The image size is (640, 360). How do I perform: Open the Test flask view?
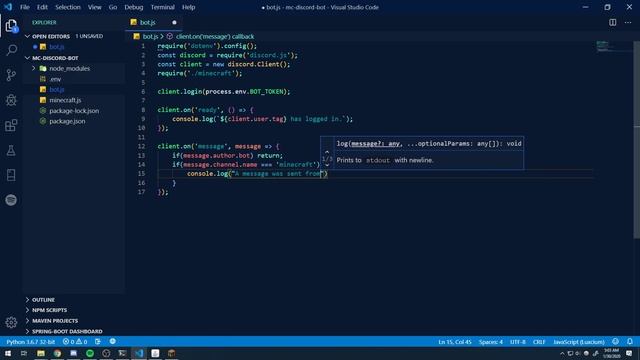pyautogui.click(x=11, y=150)
